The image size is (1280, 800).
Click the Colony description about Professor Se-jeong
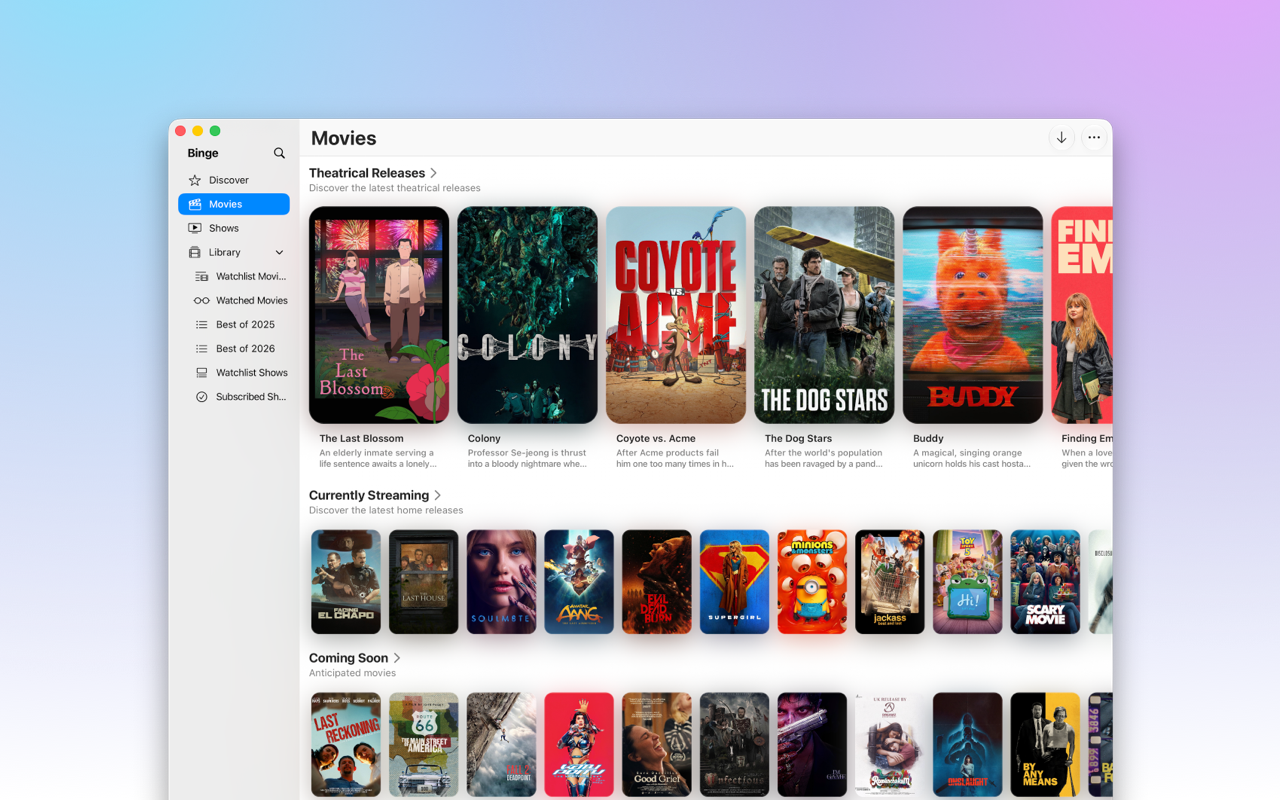[527, 458]
